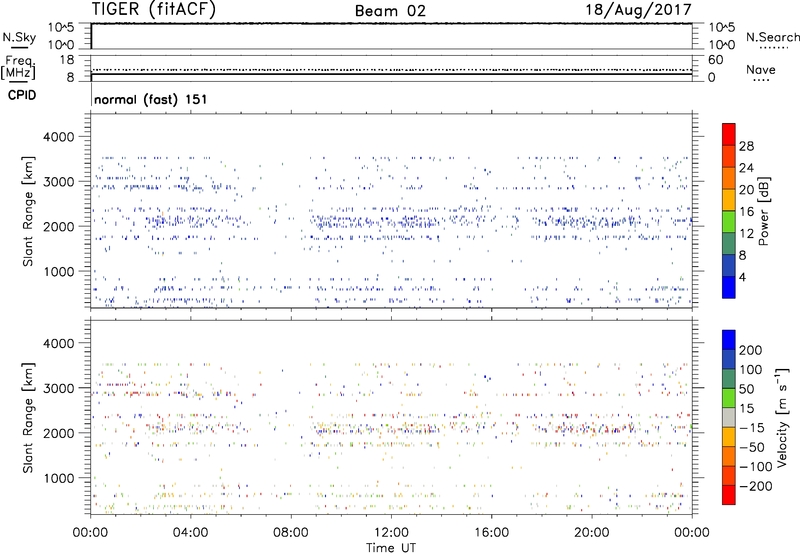Image resolution: width=800 pixels, height=554 pixels.
Task: Click the Freq. [MHz] axis label
Action: click(18, 68)
